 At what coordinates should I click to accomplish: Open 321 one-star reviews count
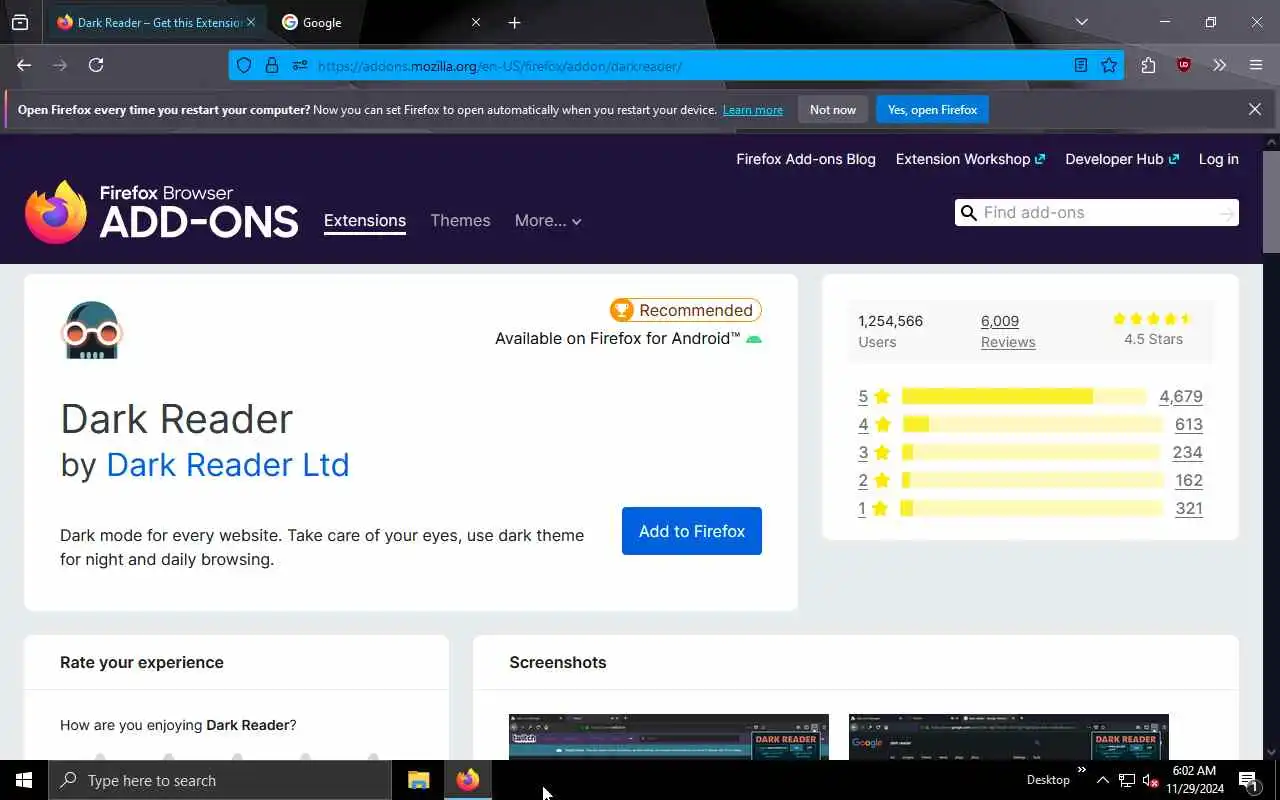click(1189, 509)
